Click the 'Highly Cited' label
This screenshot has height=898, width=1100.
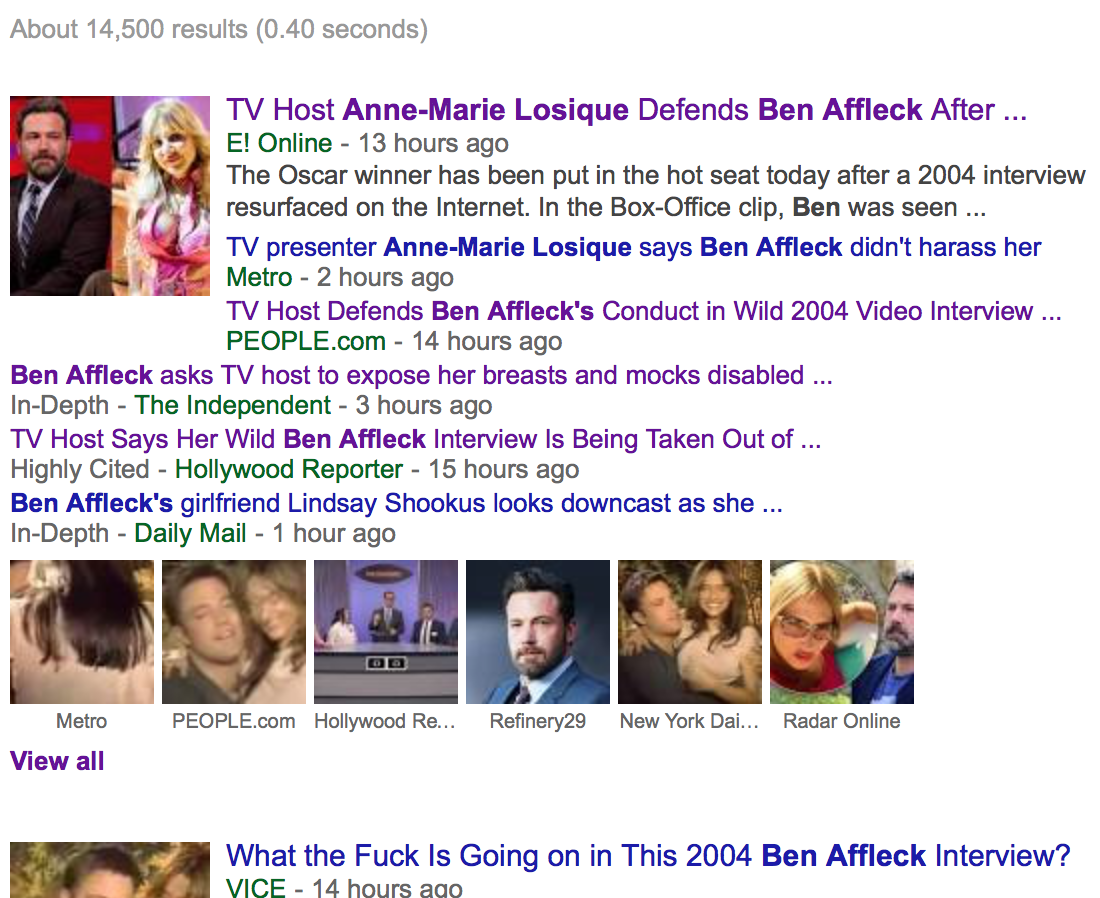coord(80,469)
